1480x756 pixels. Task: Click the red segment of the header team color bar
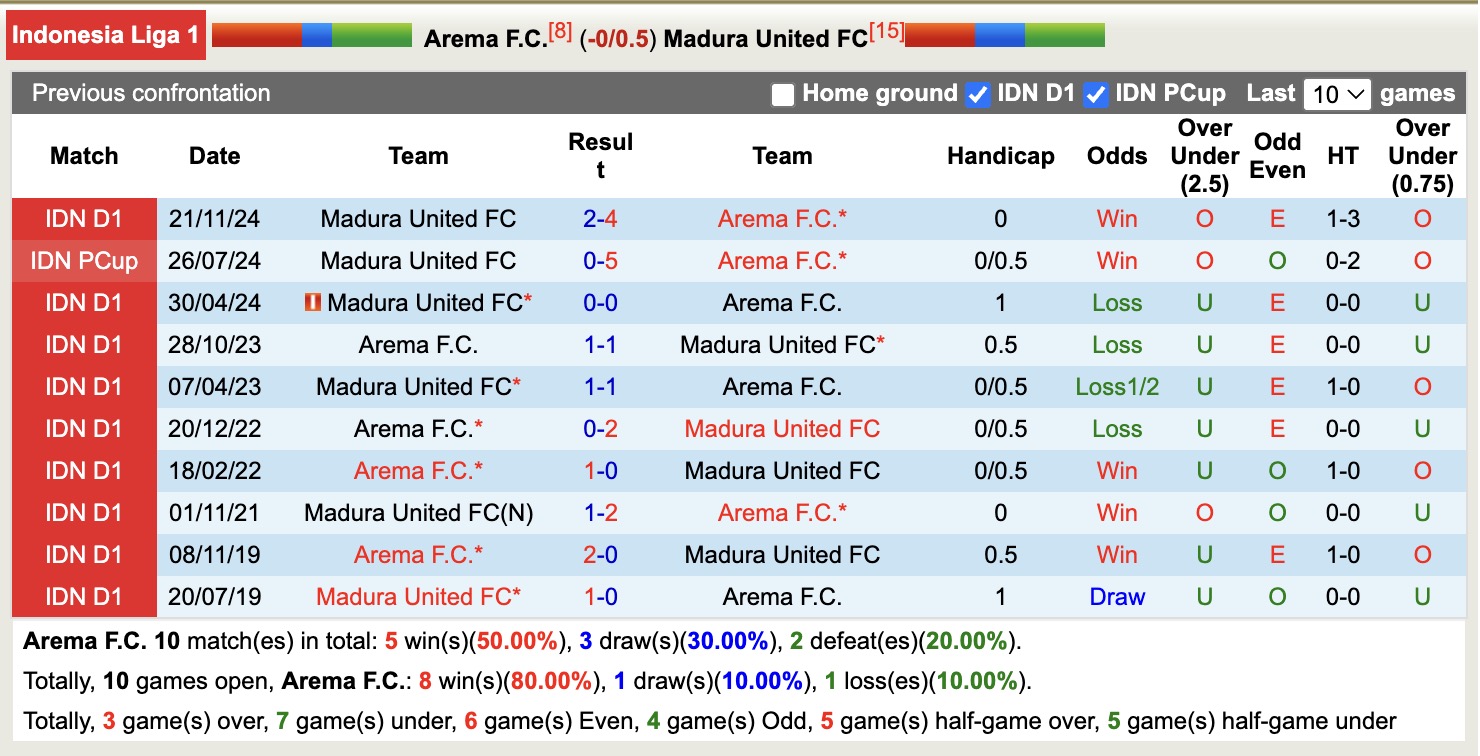click(255, 33)
